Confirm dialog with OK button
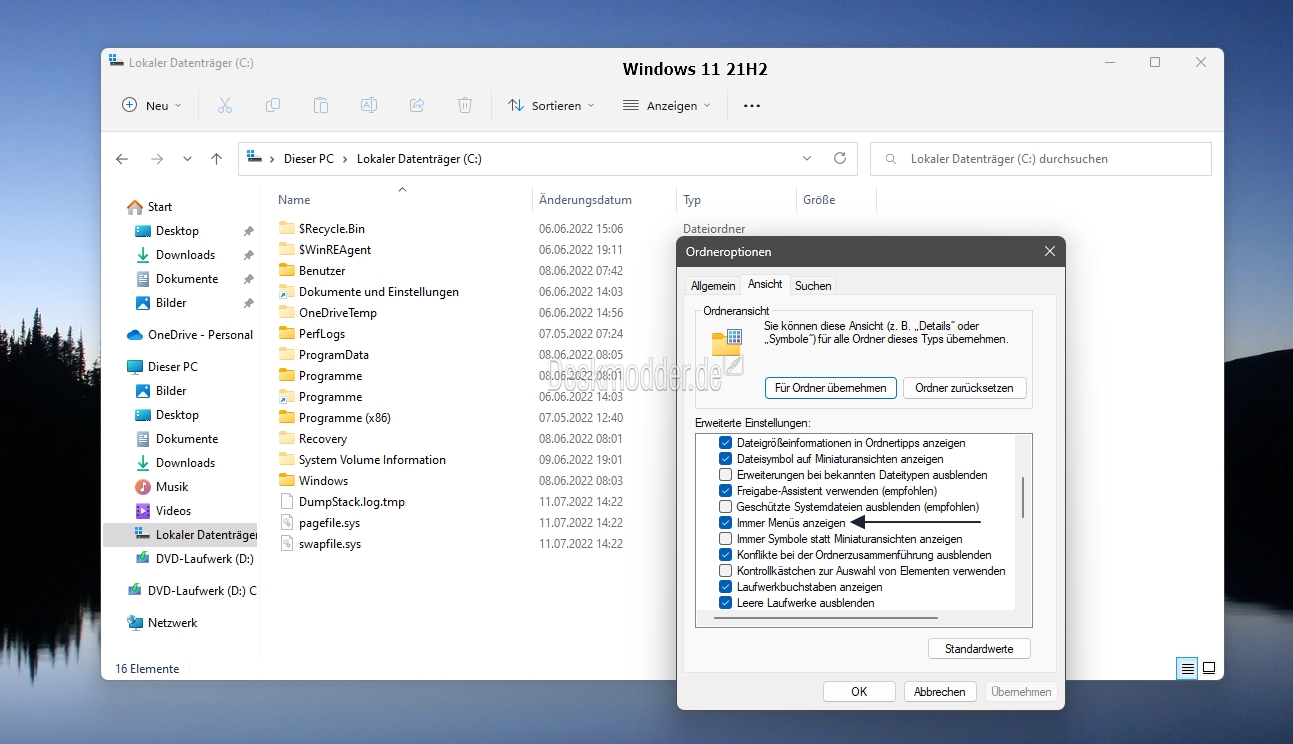This screenshot has height=744, width=1293. [x=859, y=691]
